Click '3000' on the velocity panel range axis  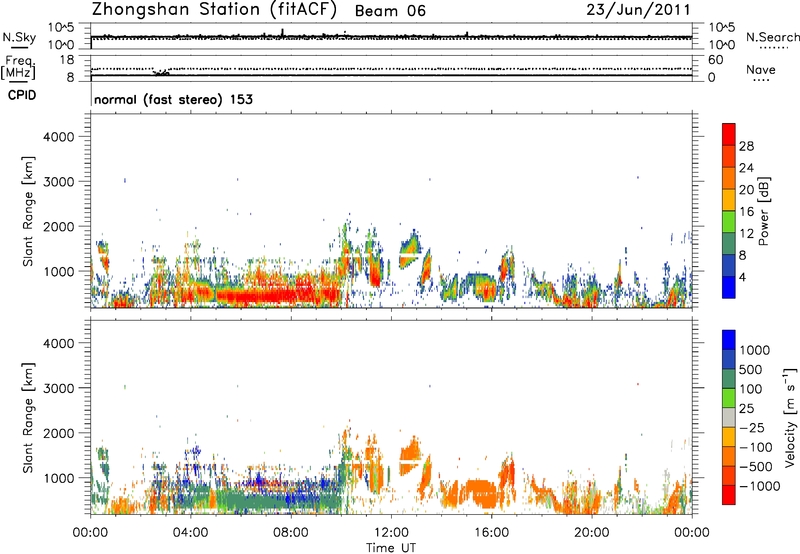pos(58,388)
